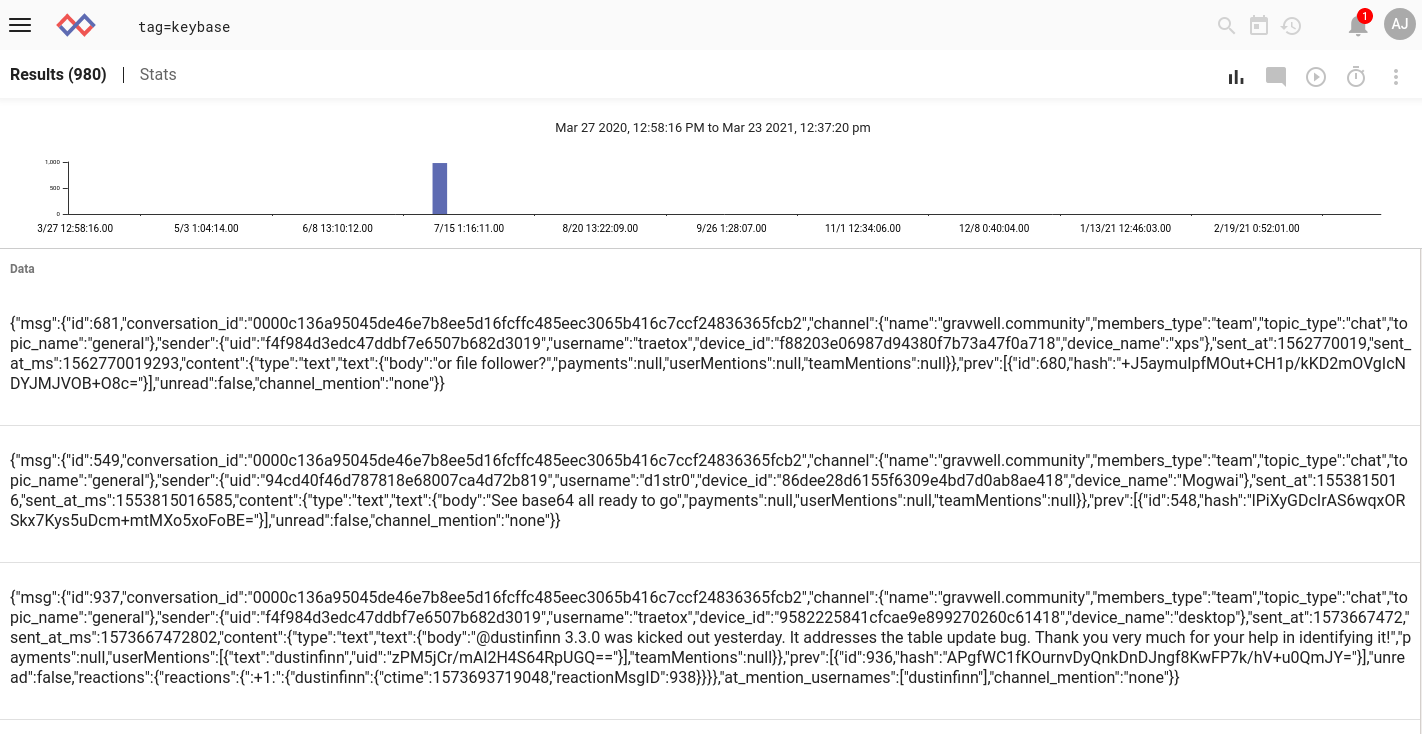Click the time range text above chart

pyautogui.click(x=713, y=128)
